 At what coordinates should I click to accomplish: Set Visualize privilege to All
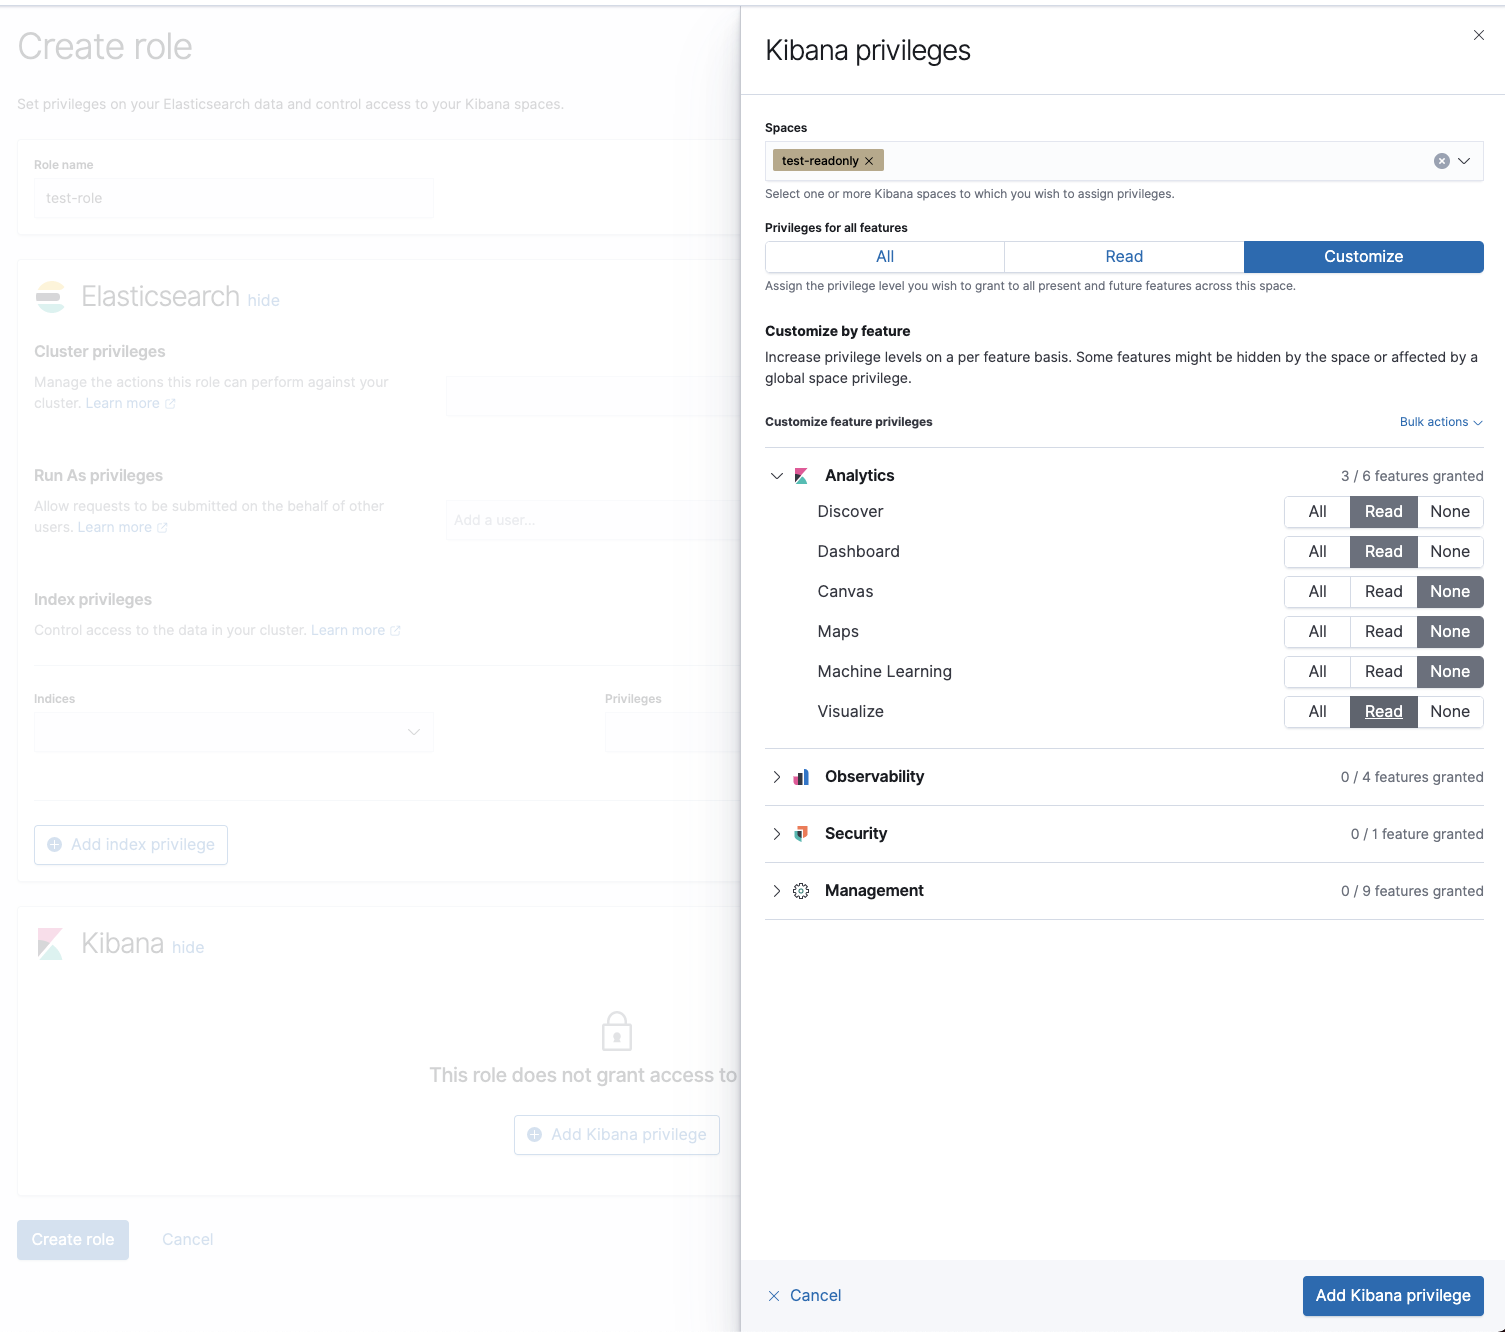tap(1318, 712)
